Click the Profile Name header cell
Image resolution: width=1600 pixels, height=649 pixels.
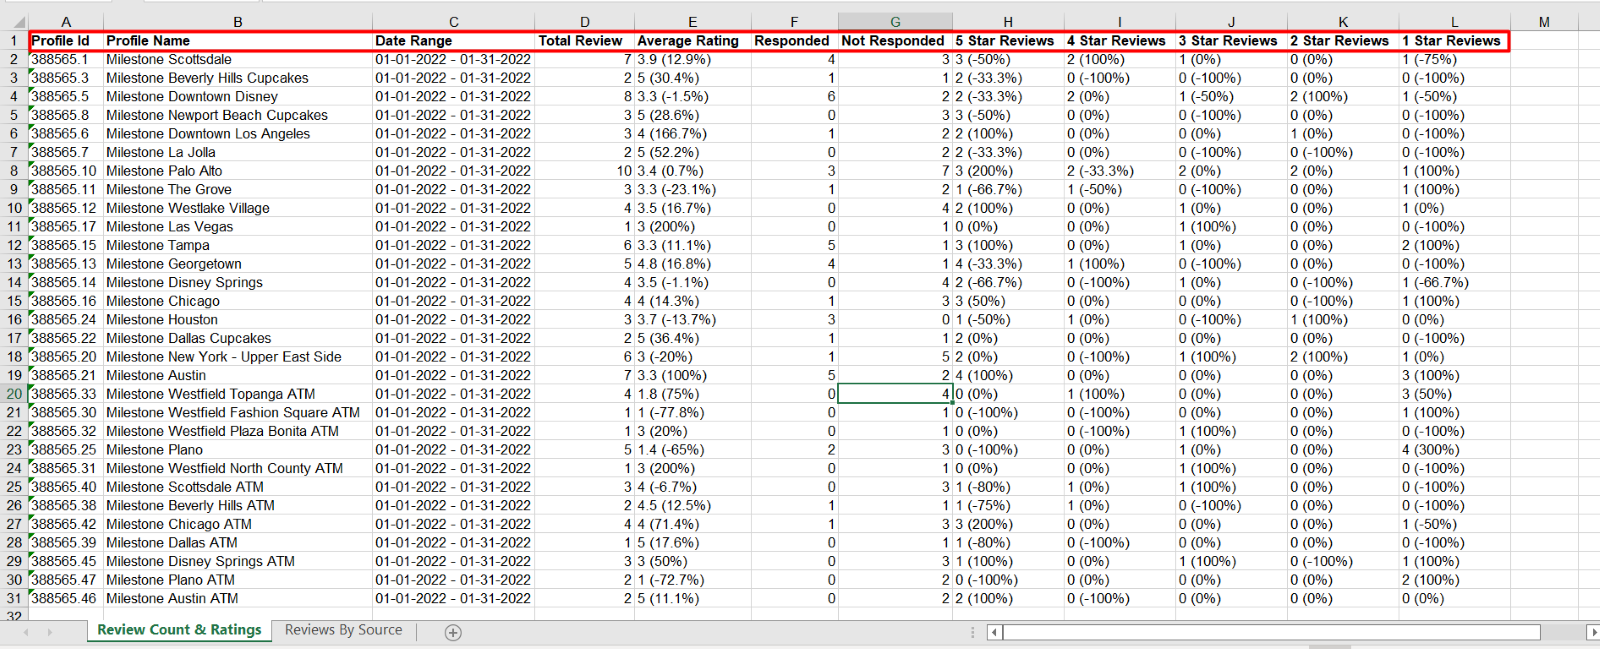(238, 41)
